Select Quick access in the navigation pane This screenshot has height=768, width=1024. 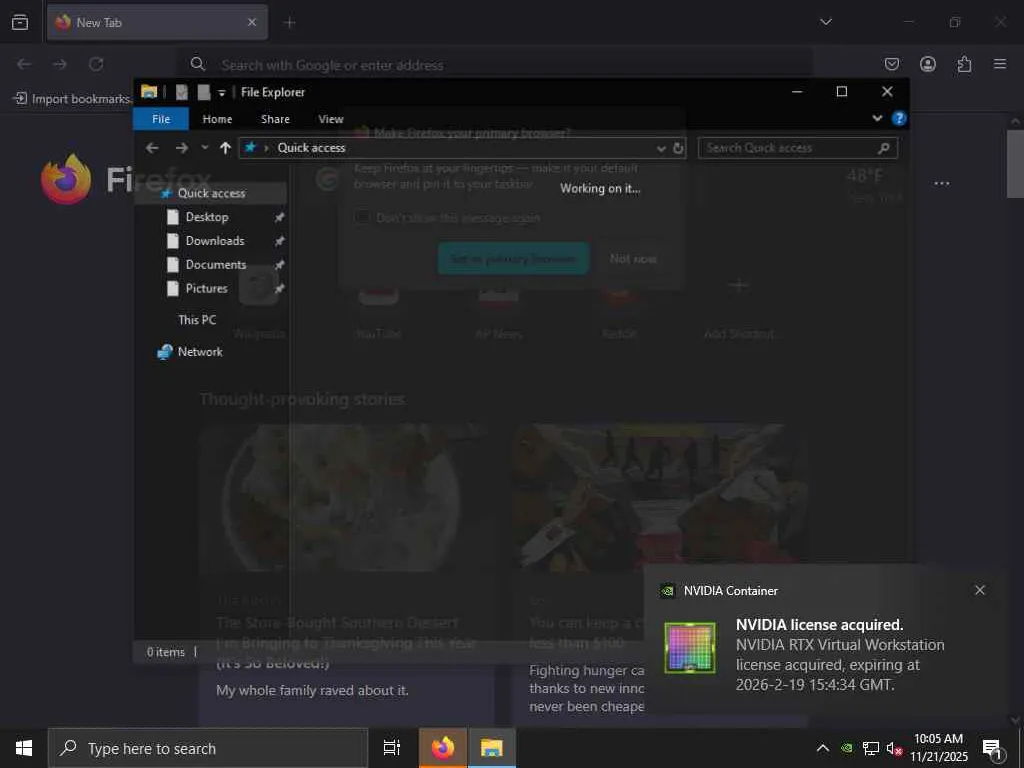211,193
